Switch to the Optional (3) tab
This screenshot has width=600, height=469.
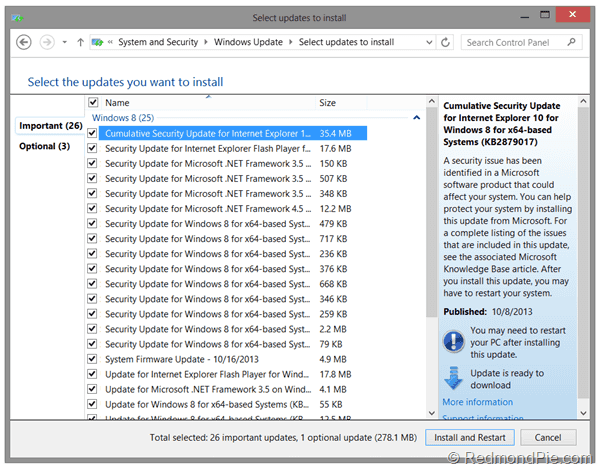pyautogui.click(x=44, y=146)
